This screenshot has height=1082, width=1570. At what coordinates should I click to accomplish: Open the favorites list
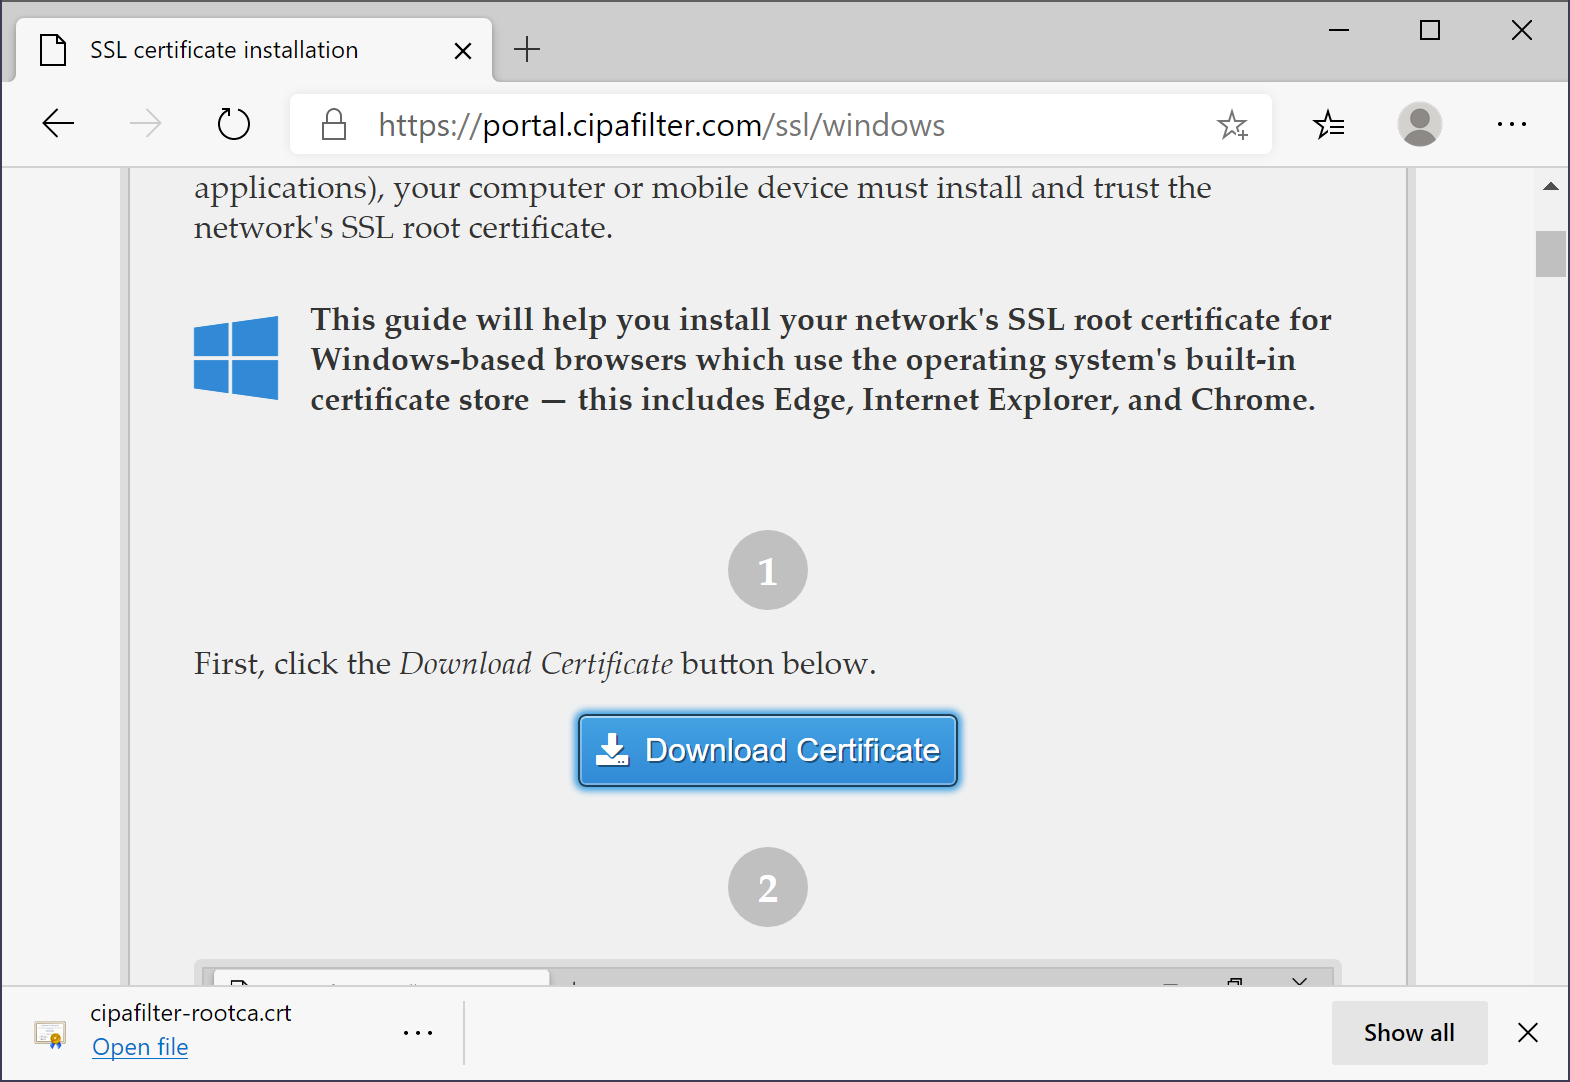click(1329, 125)
